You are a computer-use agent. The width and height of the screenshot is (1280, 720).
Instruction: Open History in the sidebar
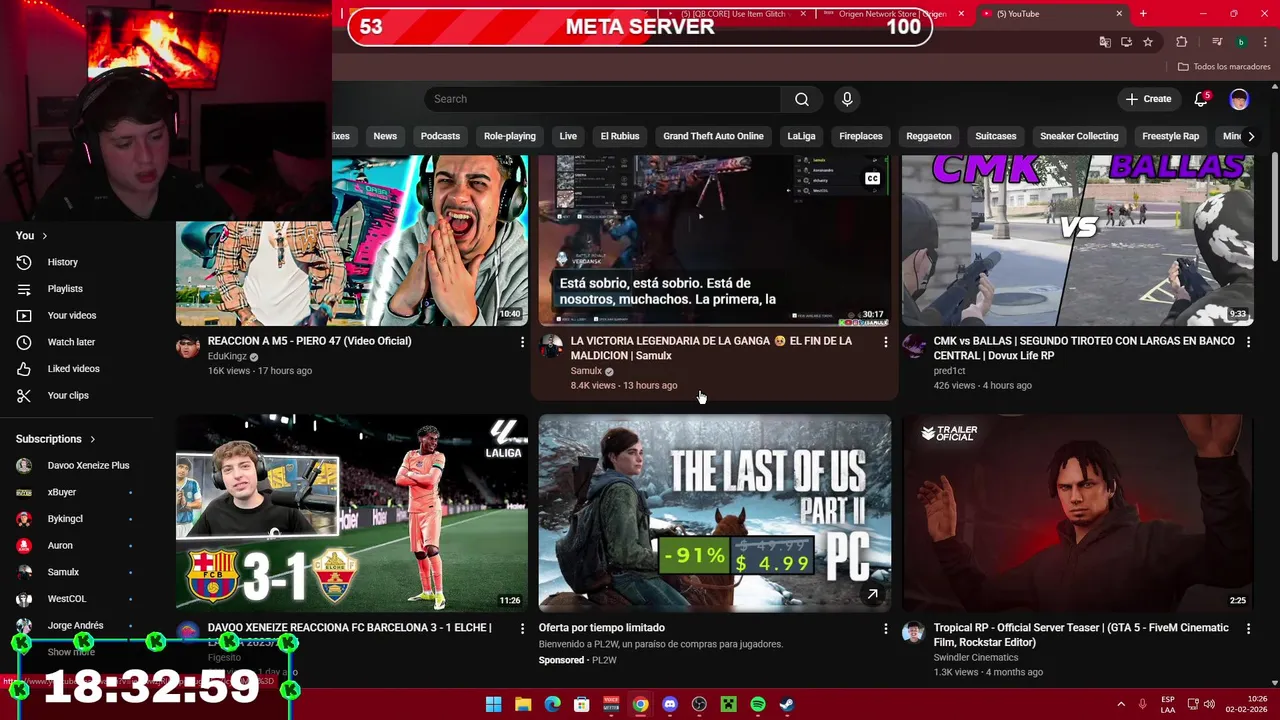click(62, 262)
